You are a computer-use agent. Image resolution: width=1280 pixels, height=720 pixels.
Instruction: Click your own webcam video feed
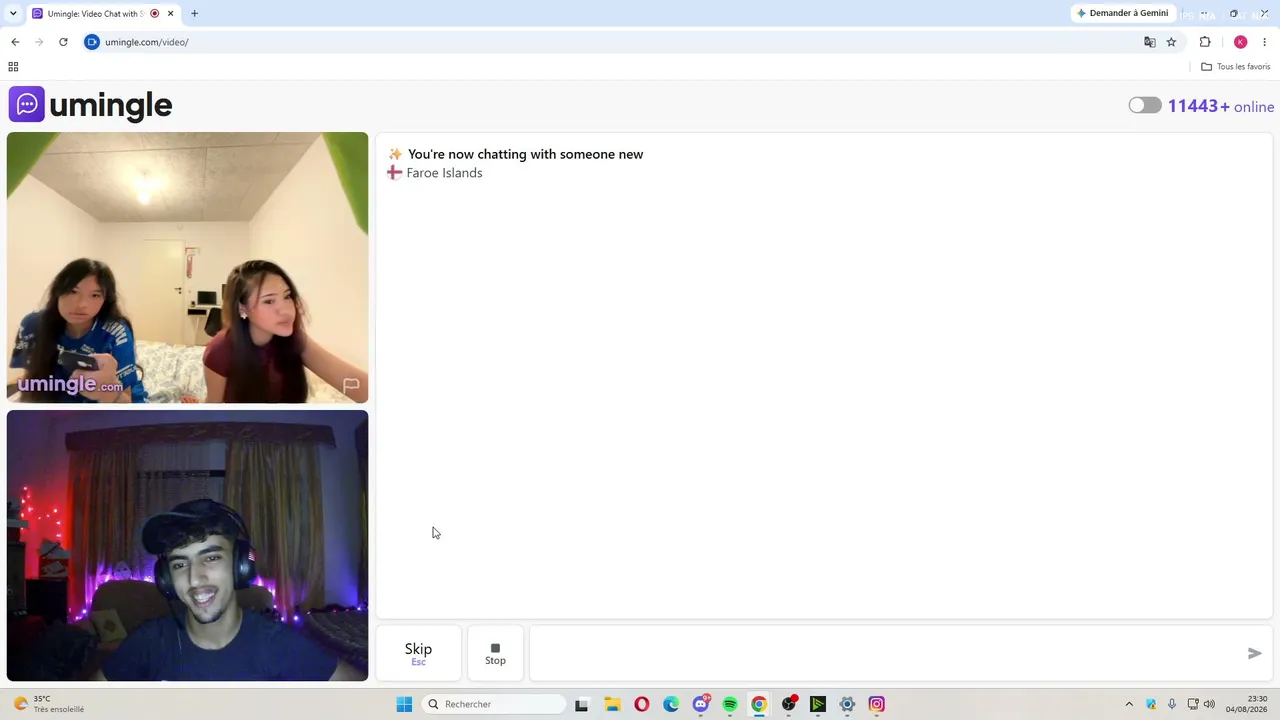click(187, 546)
